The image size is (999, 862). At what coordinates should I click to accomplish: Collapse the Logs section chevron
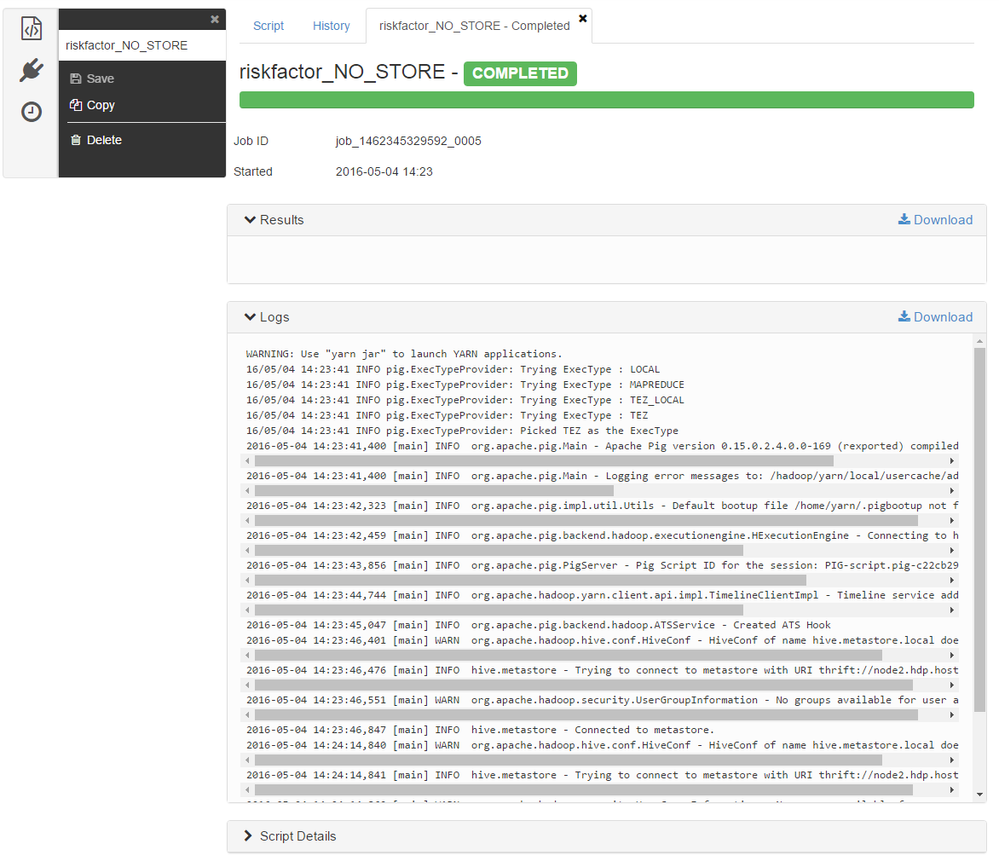coord(250,317)
